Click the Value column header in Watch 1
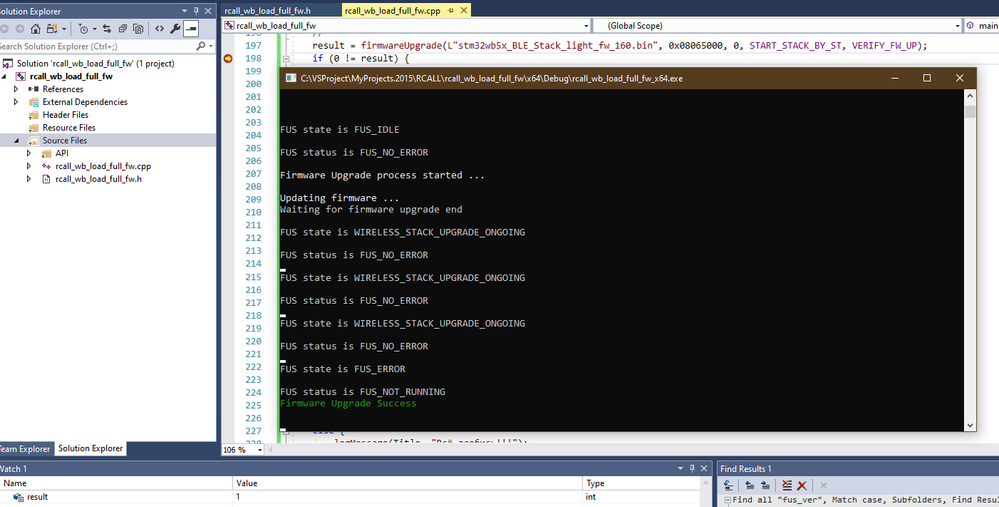 pyautogui.click(x=407, y=483)
